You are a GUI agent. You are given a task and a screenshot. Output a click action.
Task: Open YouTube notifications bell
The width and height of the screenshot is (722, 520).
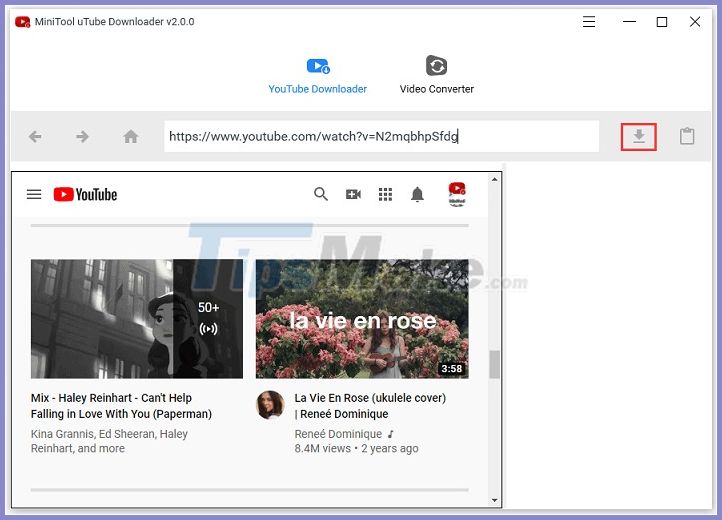tap(417, 194)
